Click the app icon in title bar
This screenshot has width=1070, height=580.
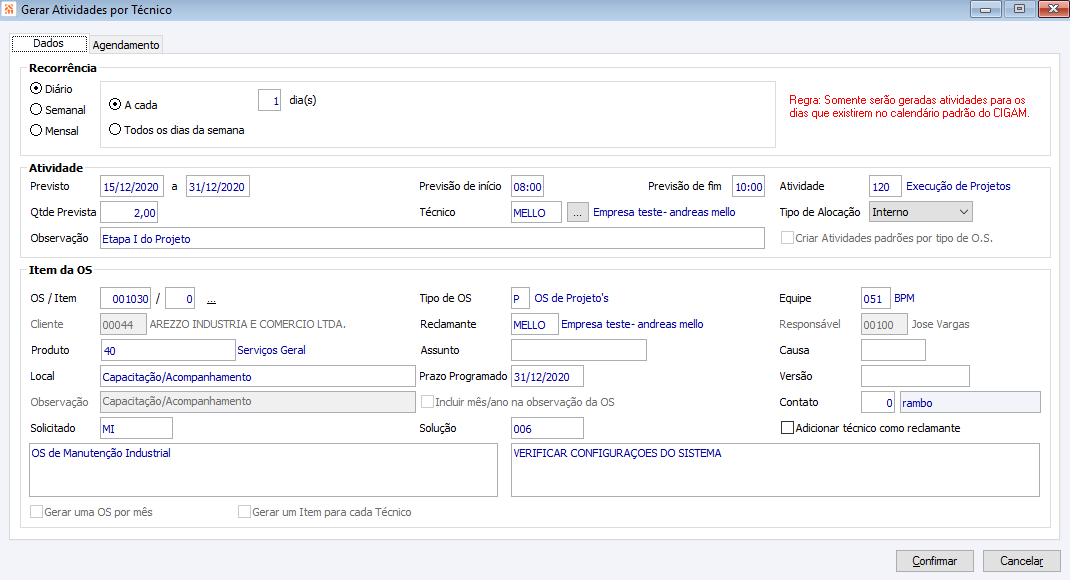[x=10, y=9]
